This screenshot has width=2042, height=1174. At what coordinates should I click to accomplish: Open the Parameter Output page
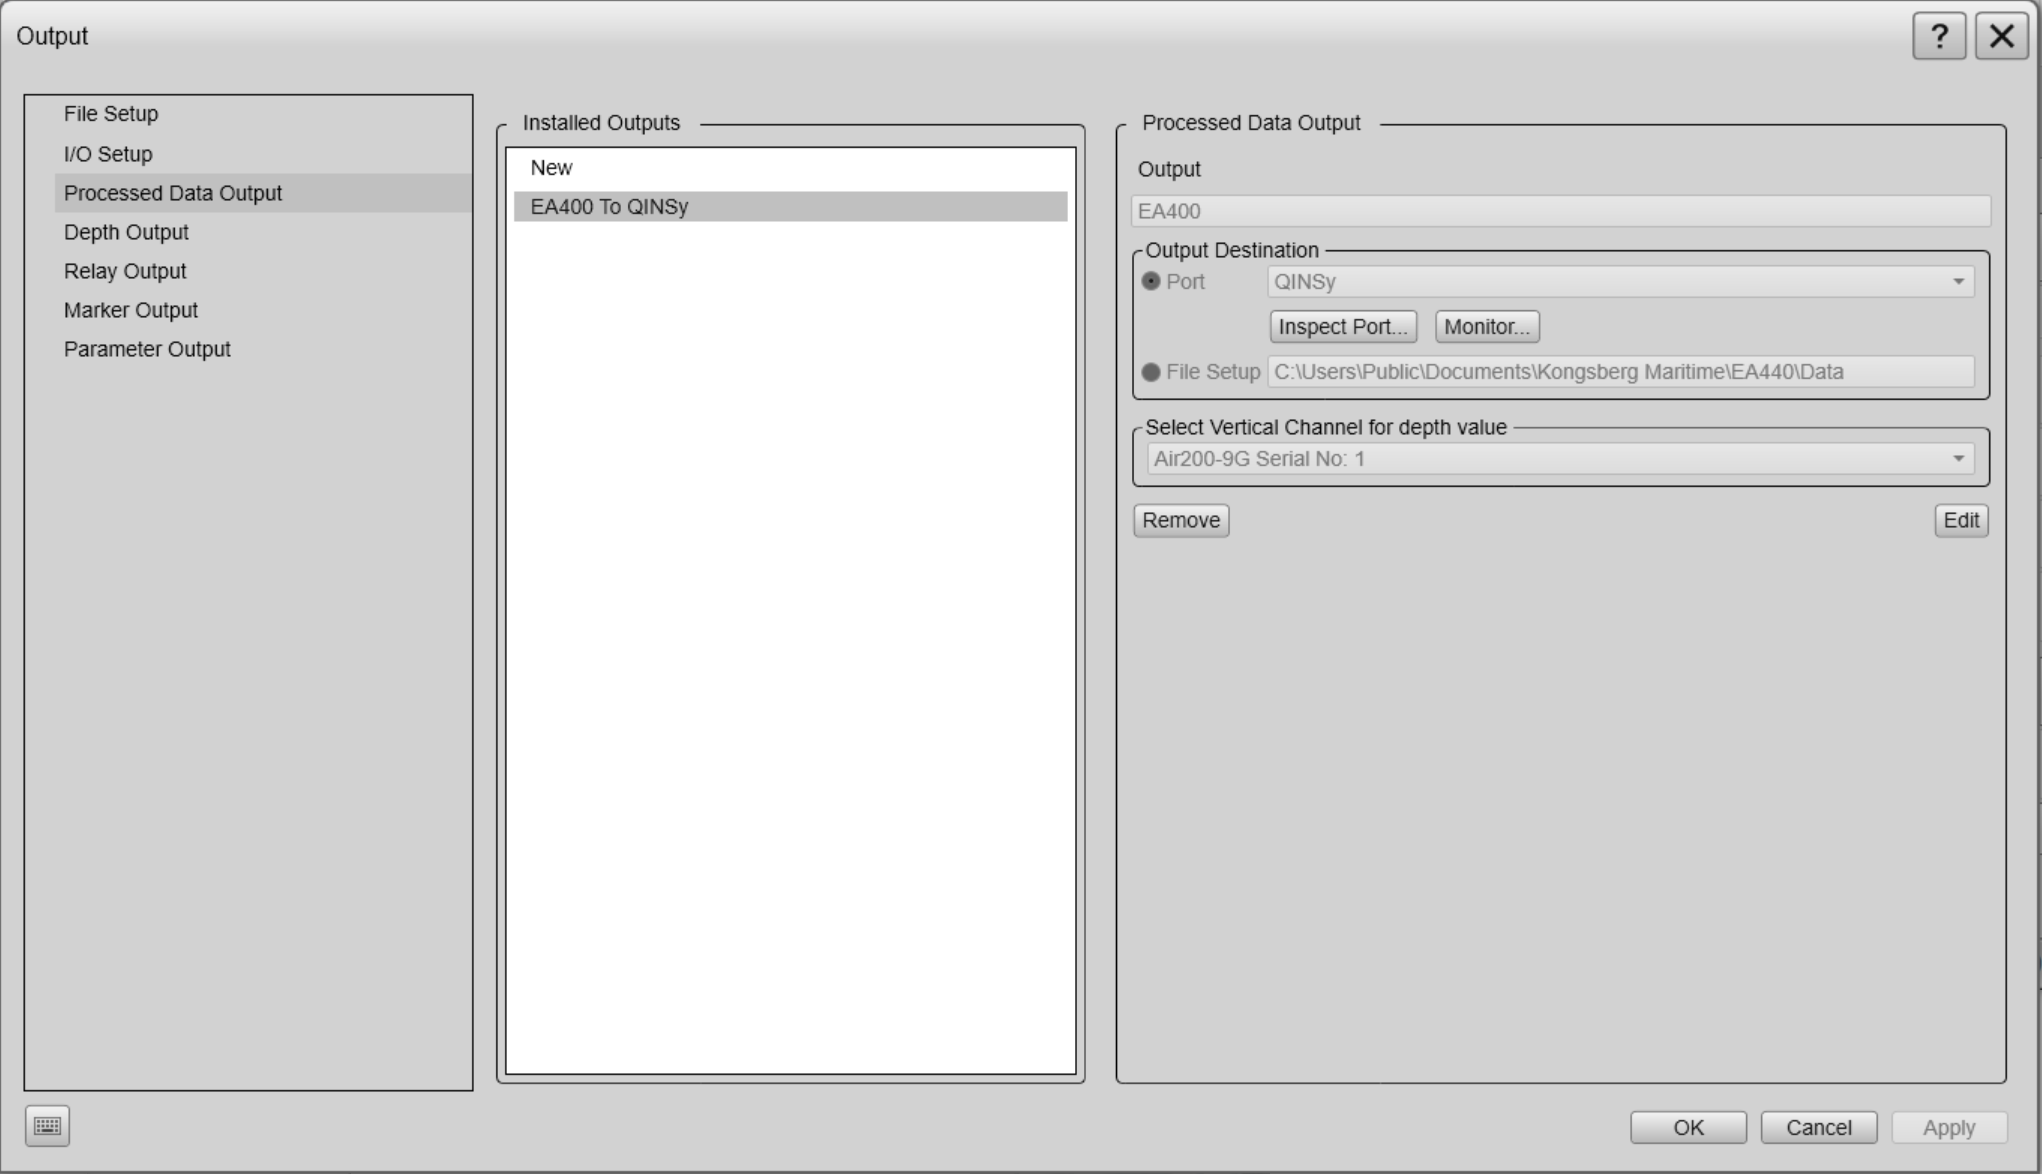[x=147, y=349]
